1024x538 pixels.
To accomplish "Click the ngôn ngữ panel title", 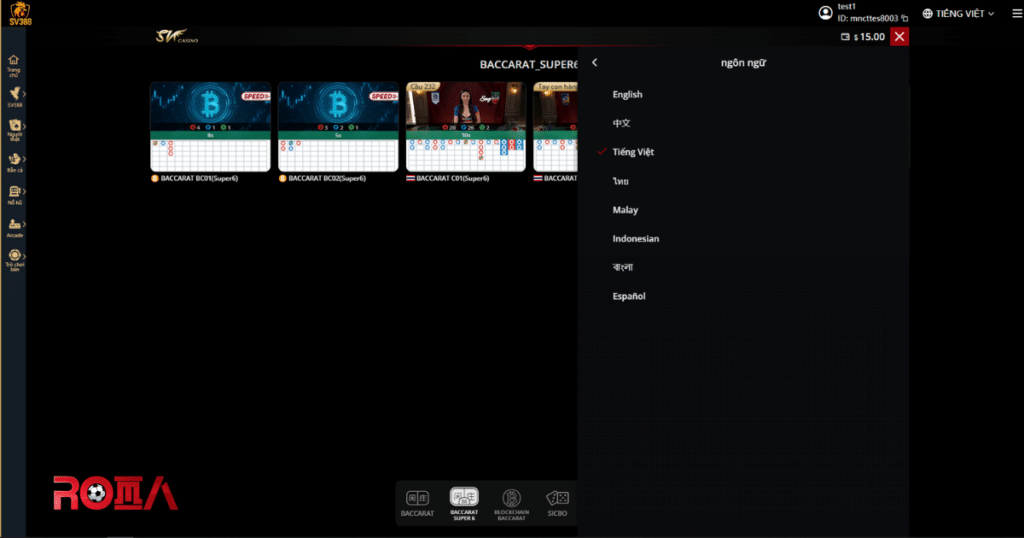I will [743, 63].
